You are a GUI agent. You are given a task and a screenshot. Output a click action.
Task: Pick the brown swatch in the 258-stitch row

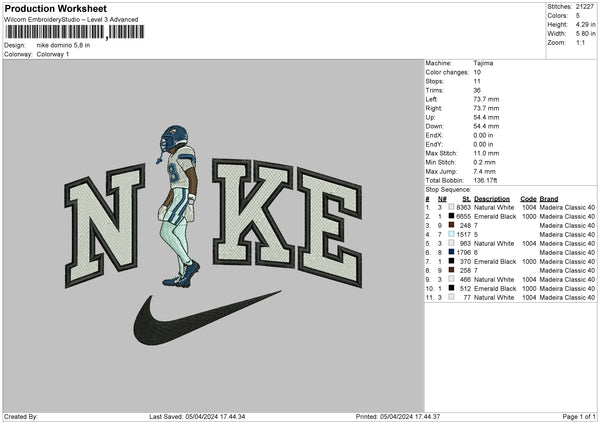point(451,270)
